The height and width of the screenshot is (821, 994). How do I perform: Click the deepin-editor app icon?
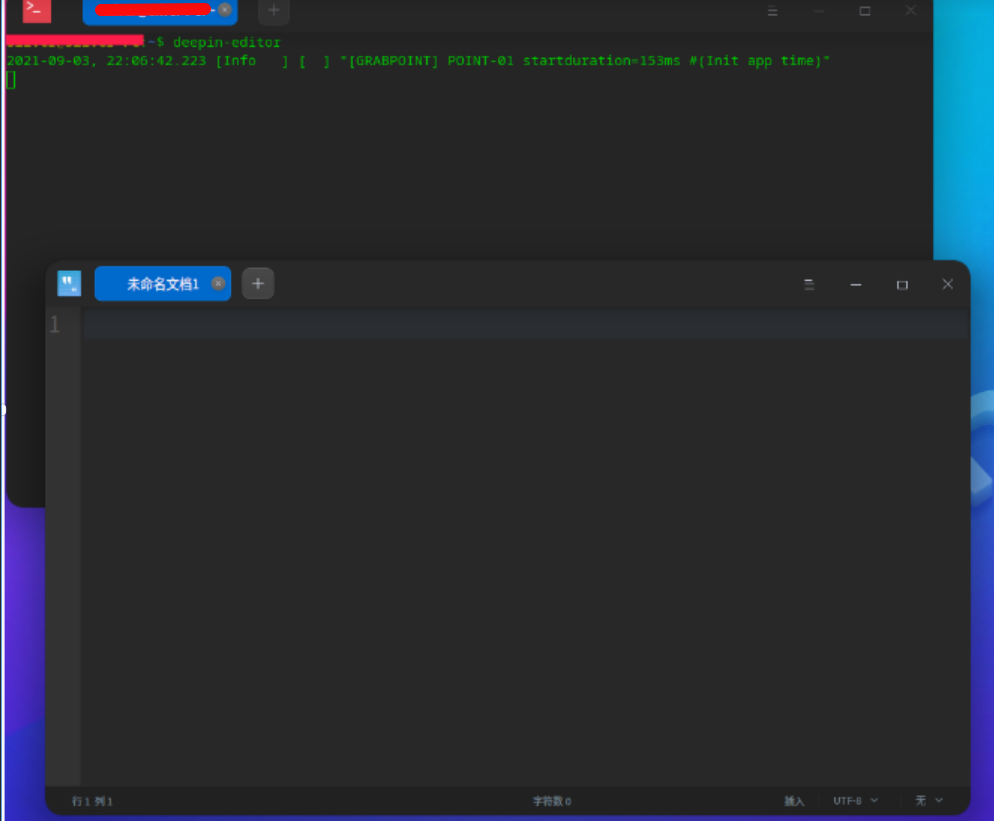click(69, 283)
